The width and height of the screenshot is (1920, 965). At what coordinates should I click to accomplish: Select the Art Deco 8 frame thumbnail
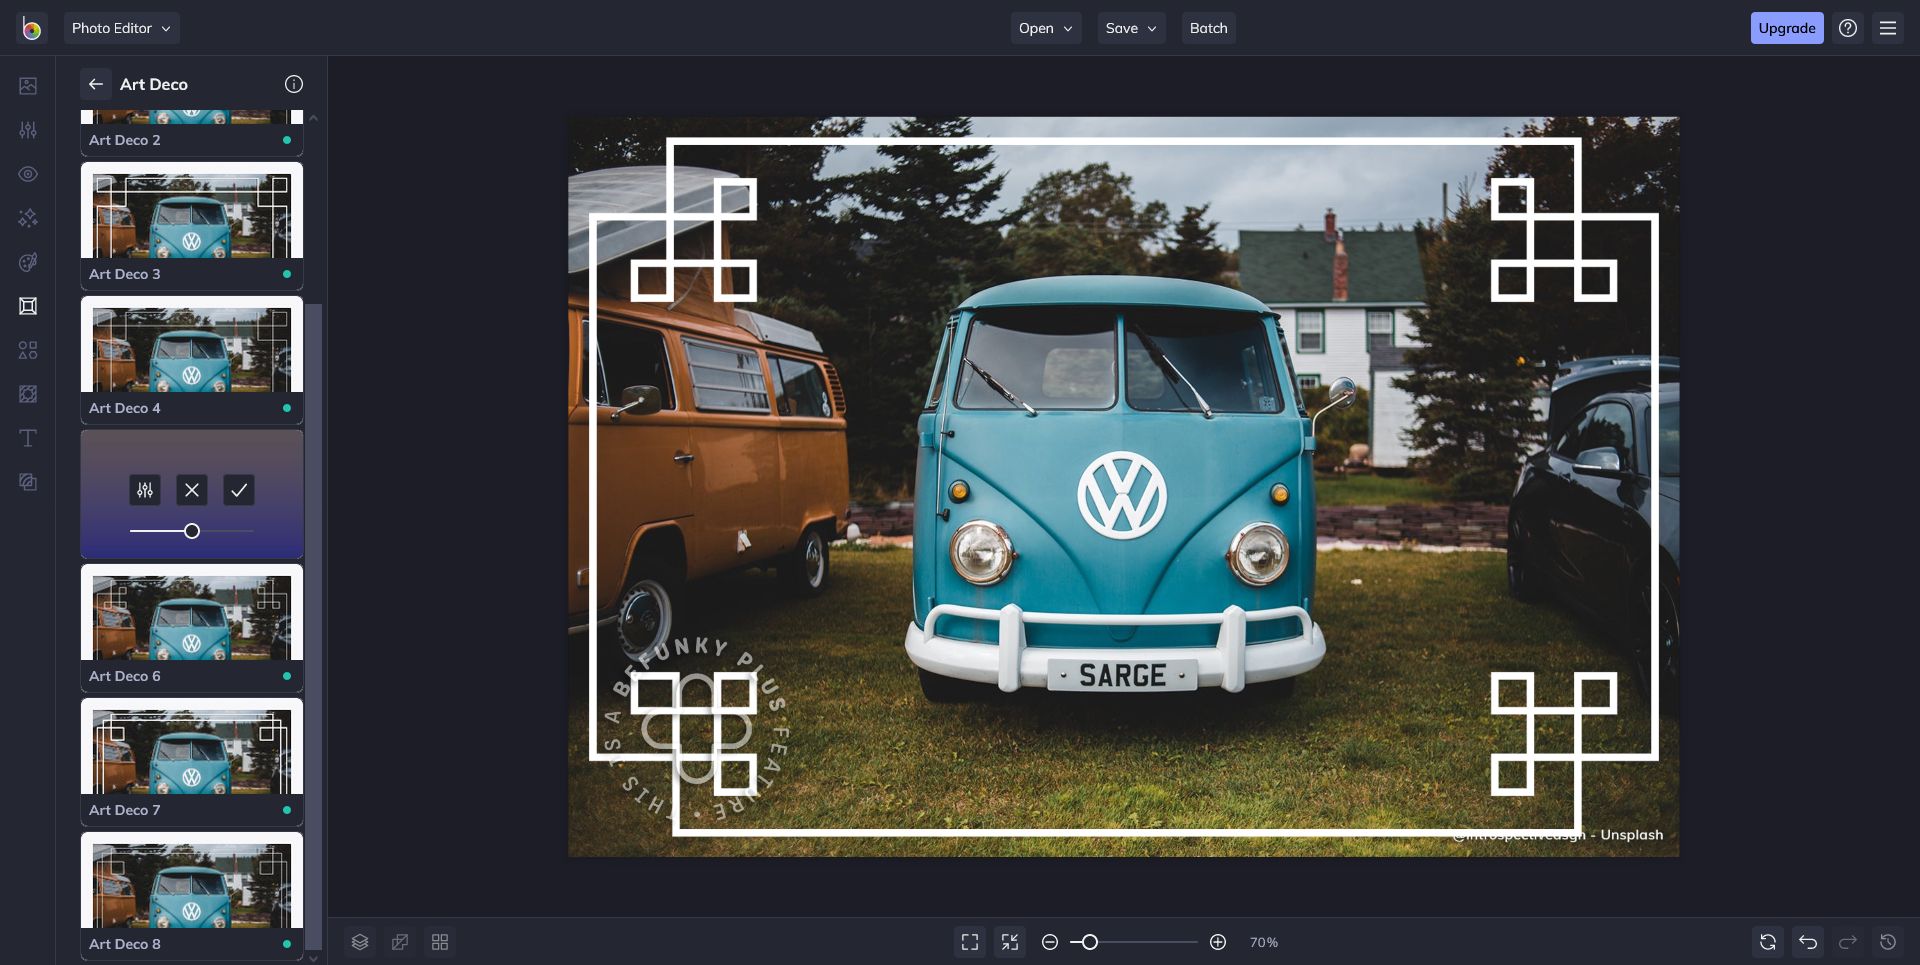[x=192, y=896]
